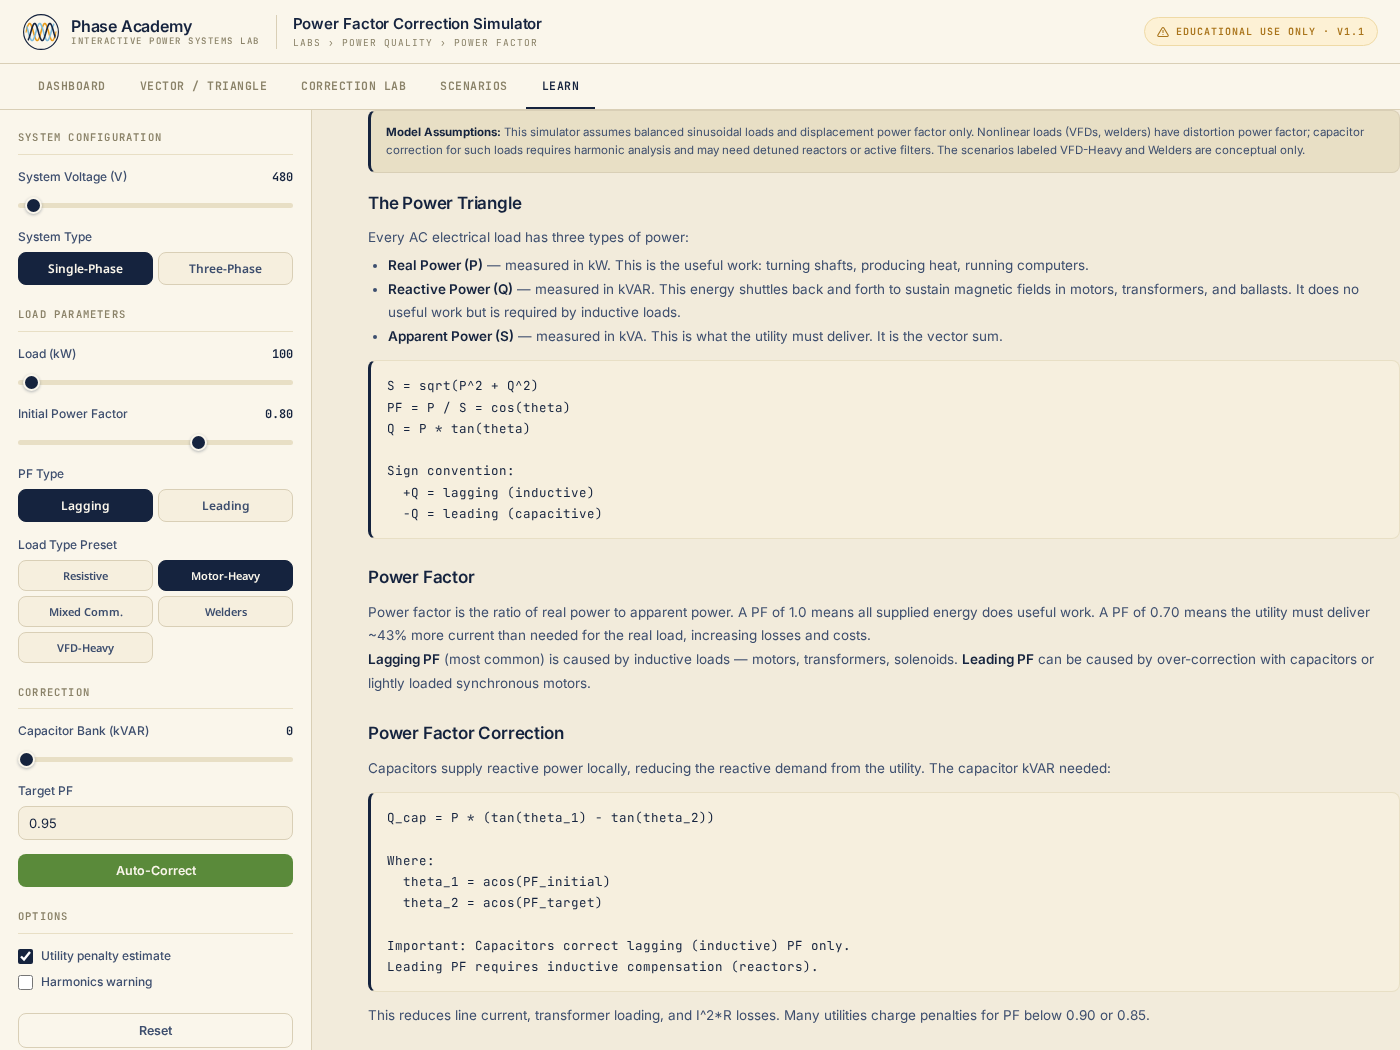Pick the Motor-Heavy load preset
The height and width of the screenshot is (1050, 1400).
[x=225, y=576]
